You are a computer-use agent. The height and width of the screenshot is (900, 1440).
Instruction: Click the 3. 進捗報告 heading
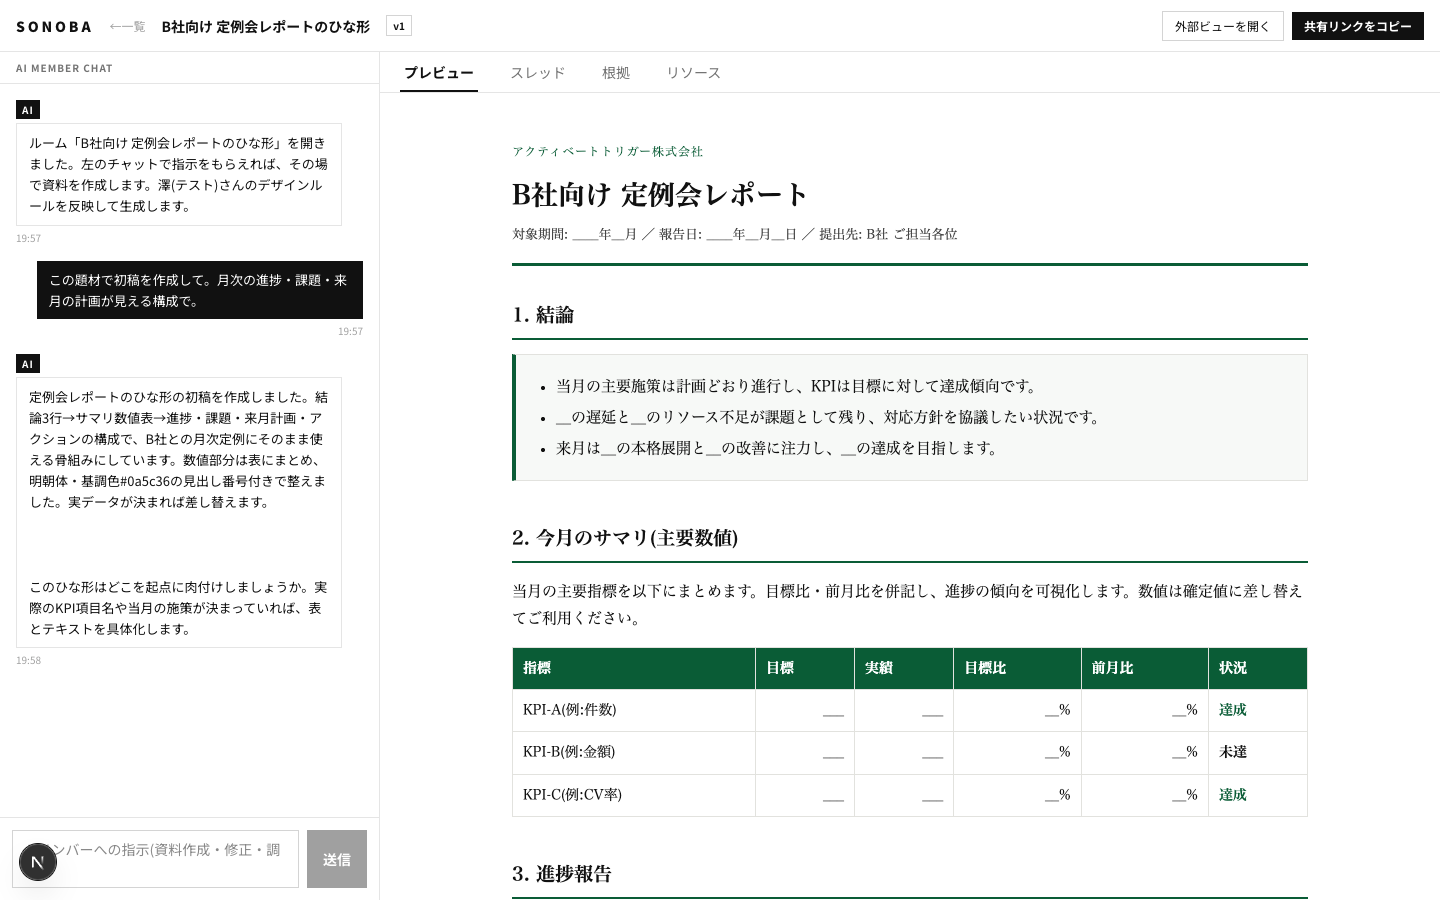pyautogui.click(x=562, y=874)
